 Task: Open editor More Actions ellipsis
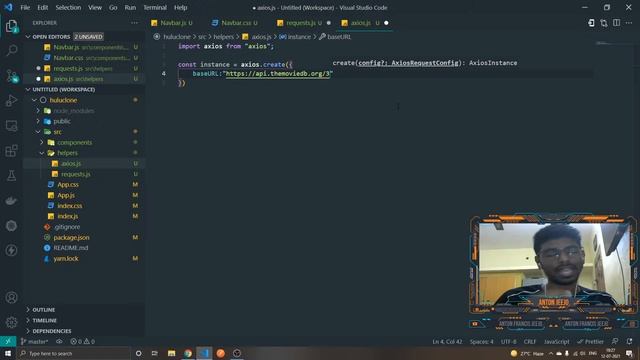629,23
